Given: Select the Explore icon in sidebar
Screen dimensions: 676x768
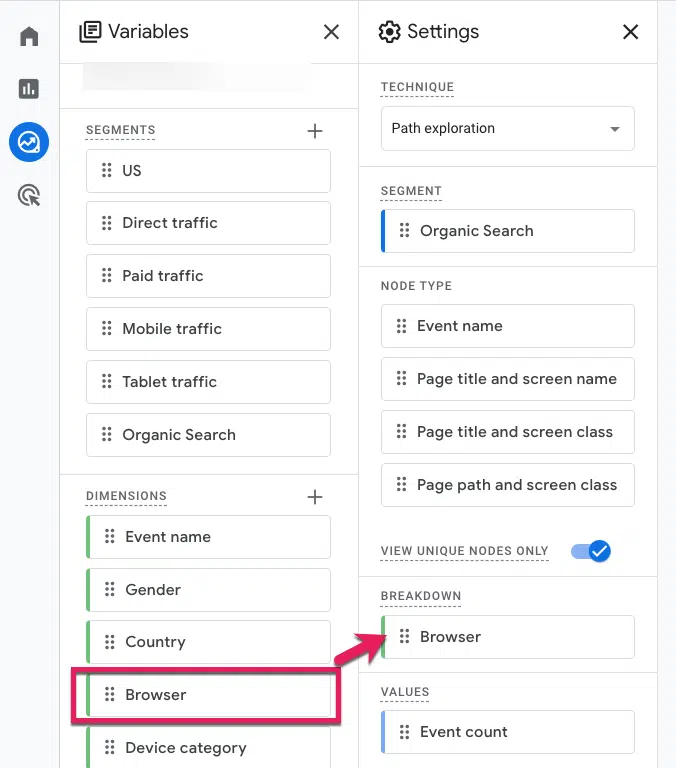Looking at the screenshot, I should tap(29, 142).
